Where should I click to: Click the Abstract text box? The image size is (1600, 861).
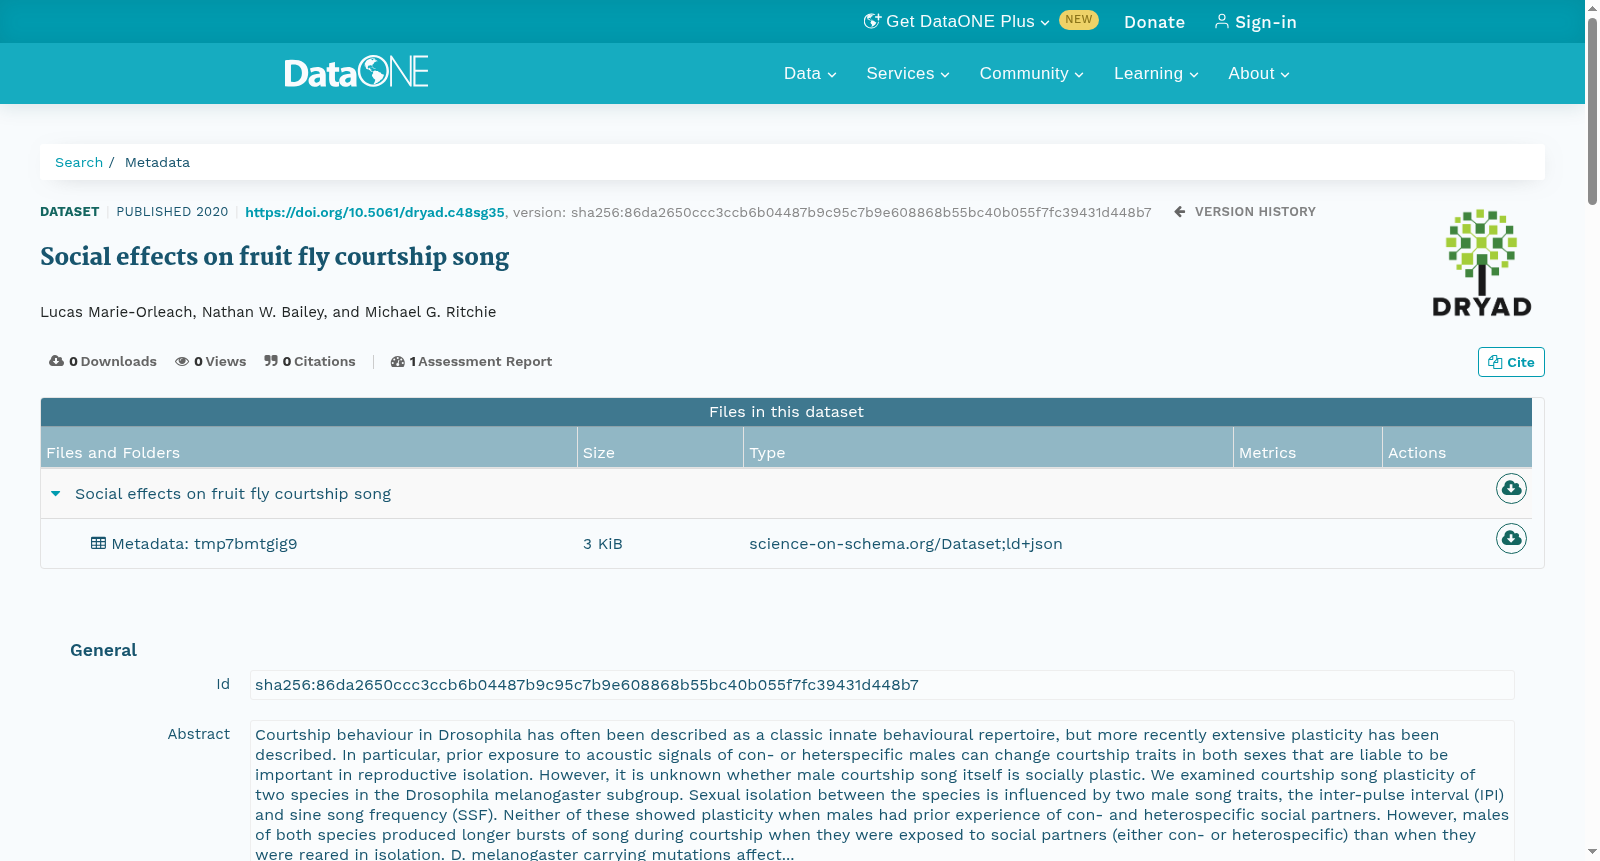tap(882, 791)
